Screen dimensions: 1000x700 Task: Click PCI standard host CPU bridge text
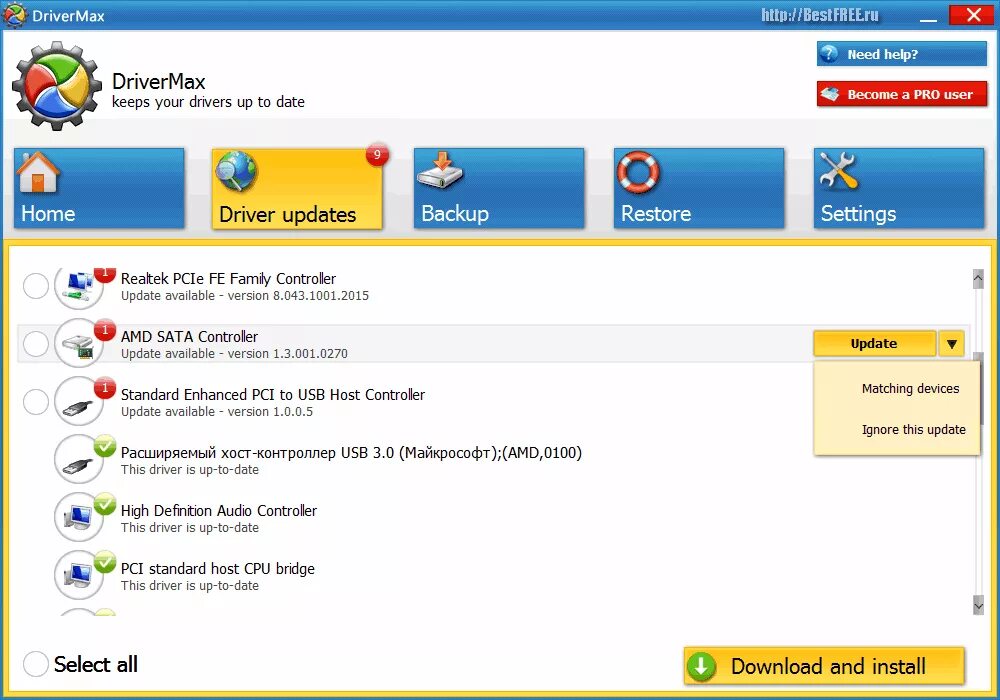[x=218, y=569]
